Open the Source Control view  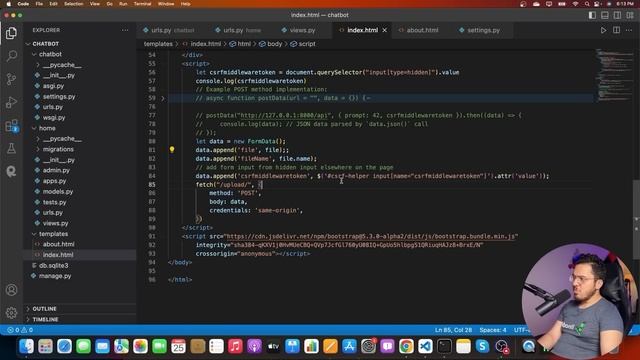click(11, 79)
